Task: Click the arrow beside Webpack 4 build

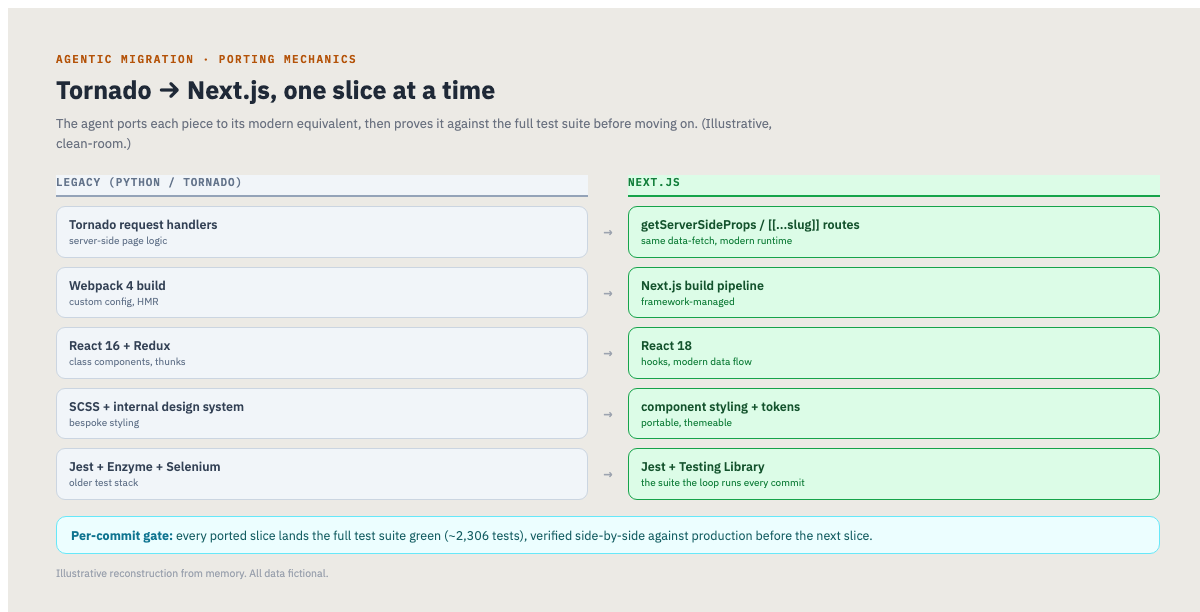Action: (608, 293)
